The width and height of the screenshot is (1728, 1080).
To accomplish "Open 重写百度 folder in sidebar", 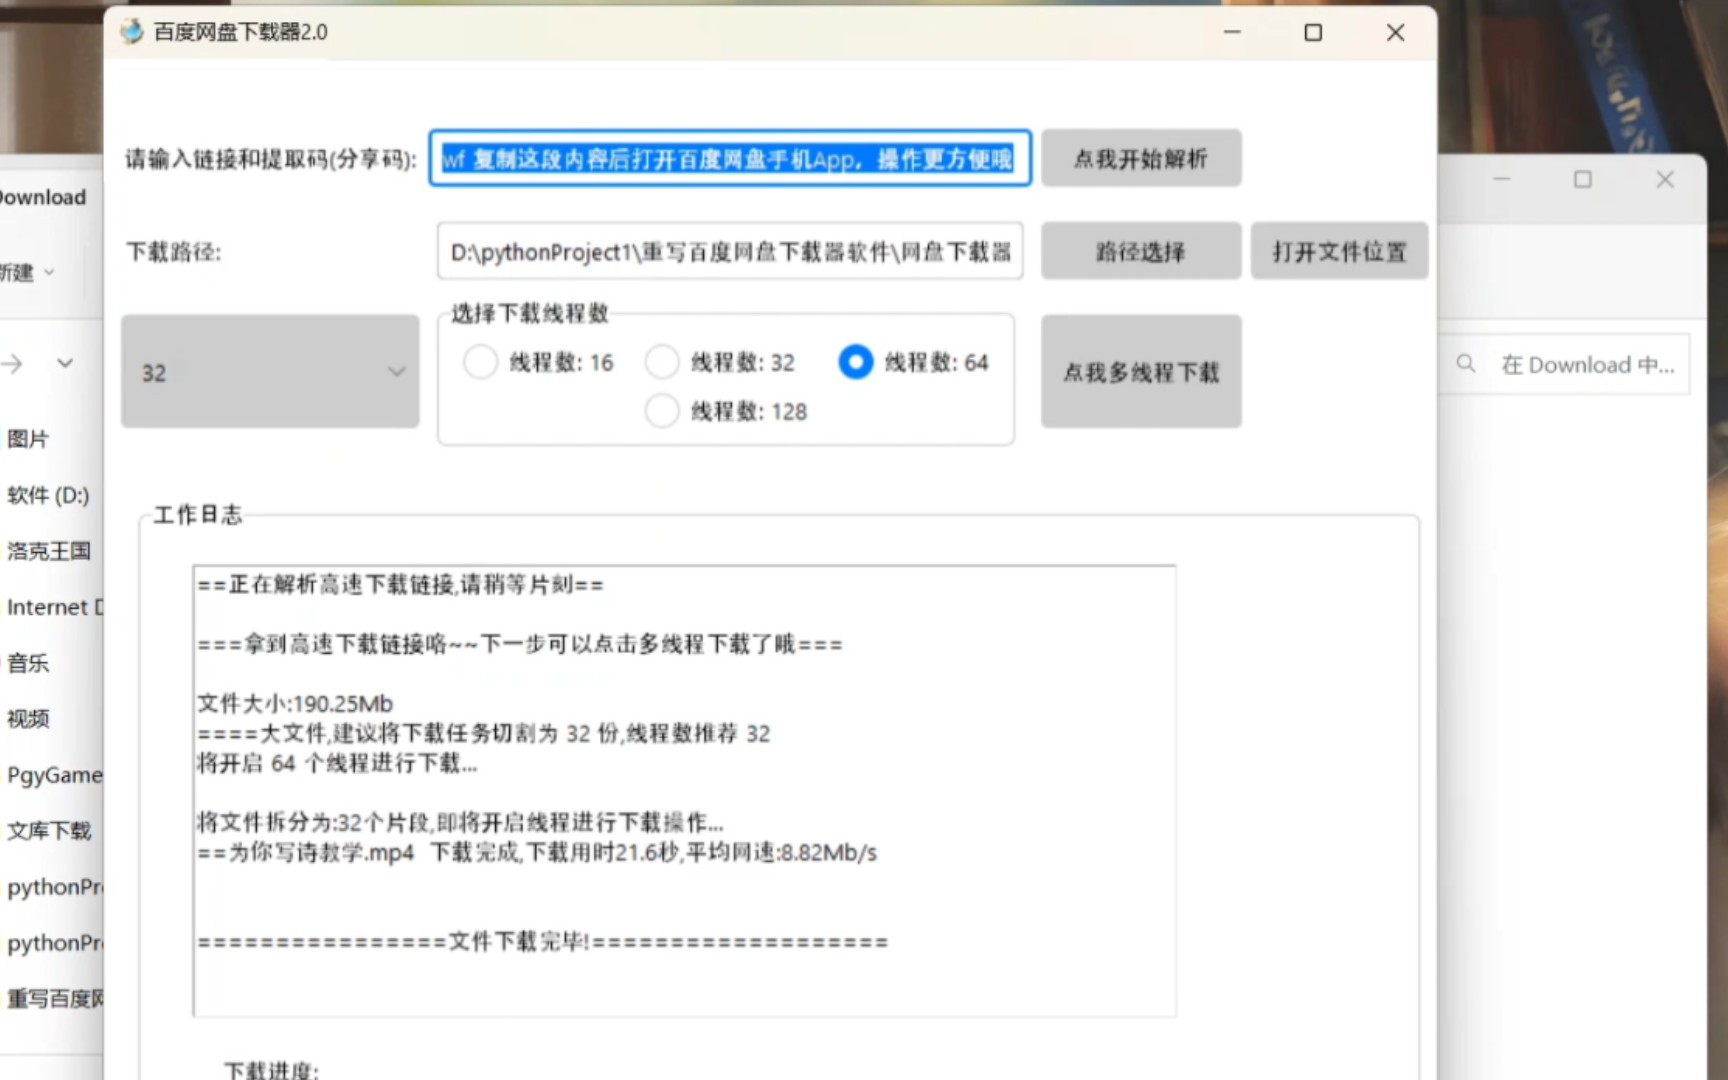I will tap(54, 999).
